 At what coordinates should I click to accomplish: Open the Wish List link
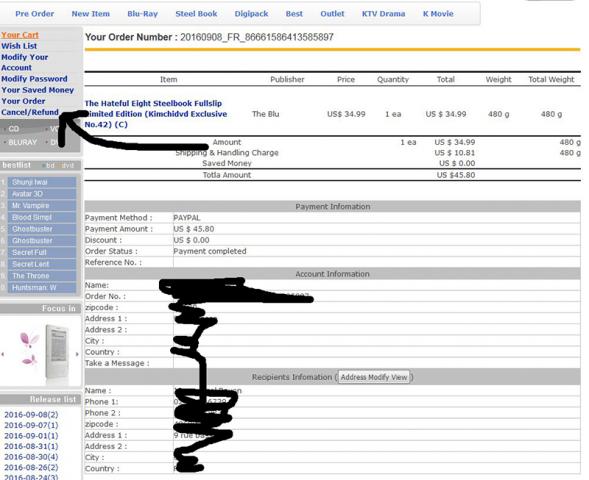[19, 46]
